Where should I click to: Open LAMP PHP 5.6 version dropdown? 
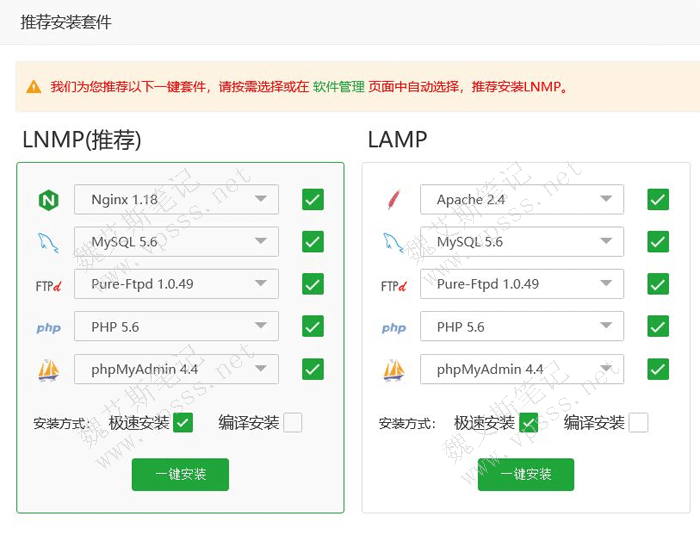pyautogui.click(x=522, y=326)
